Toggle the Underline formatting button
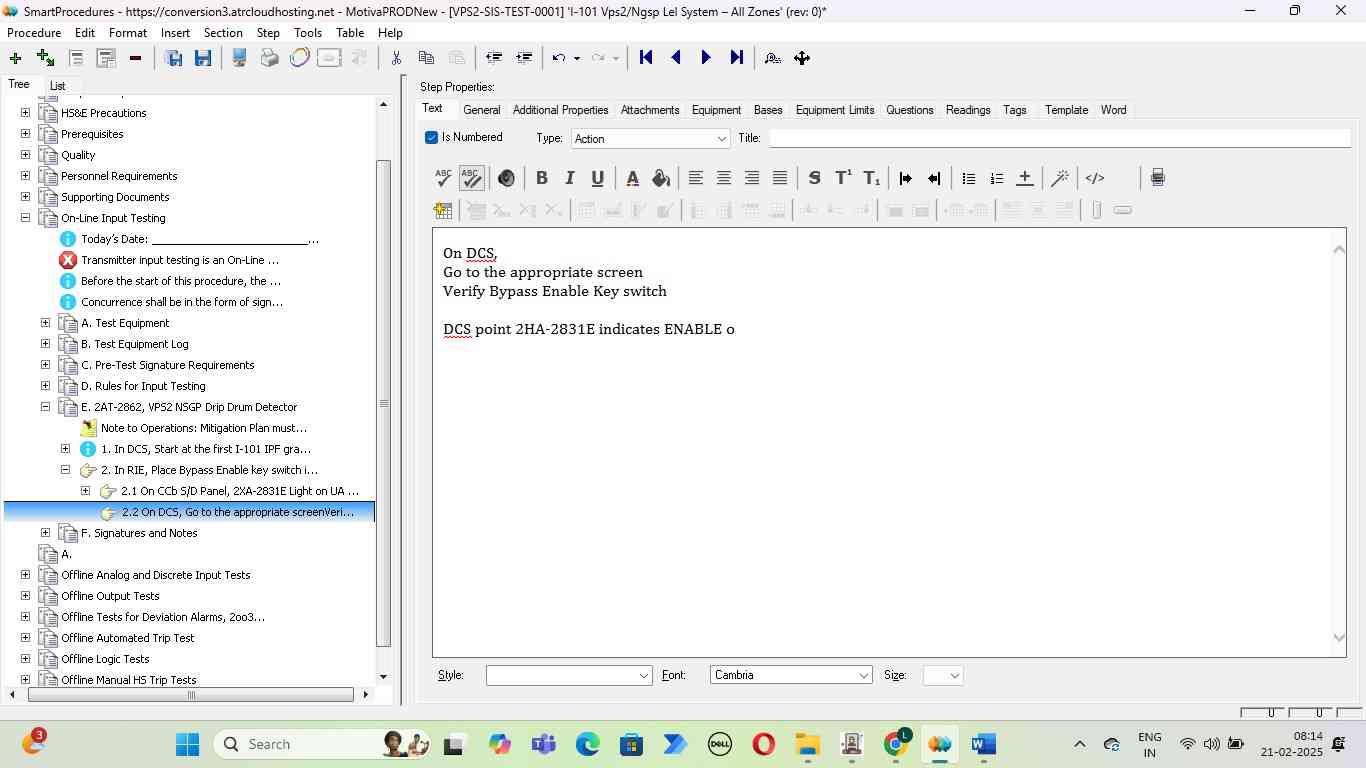Screen dimensions: 1366x768 tap(597, 178)
